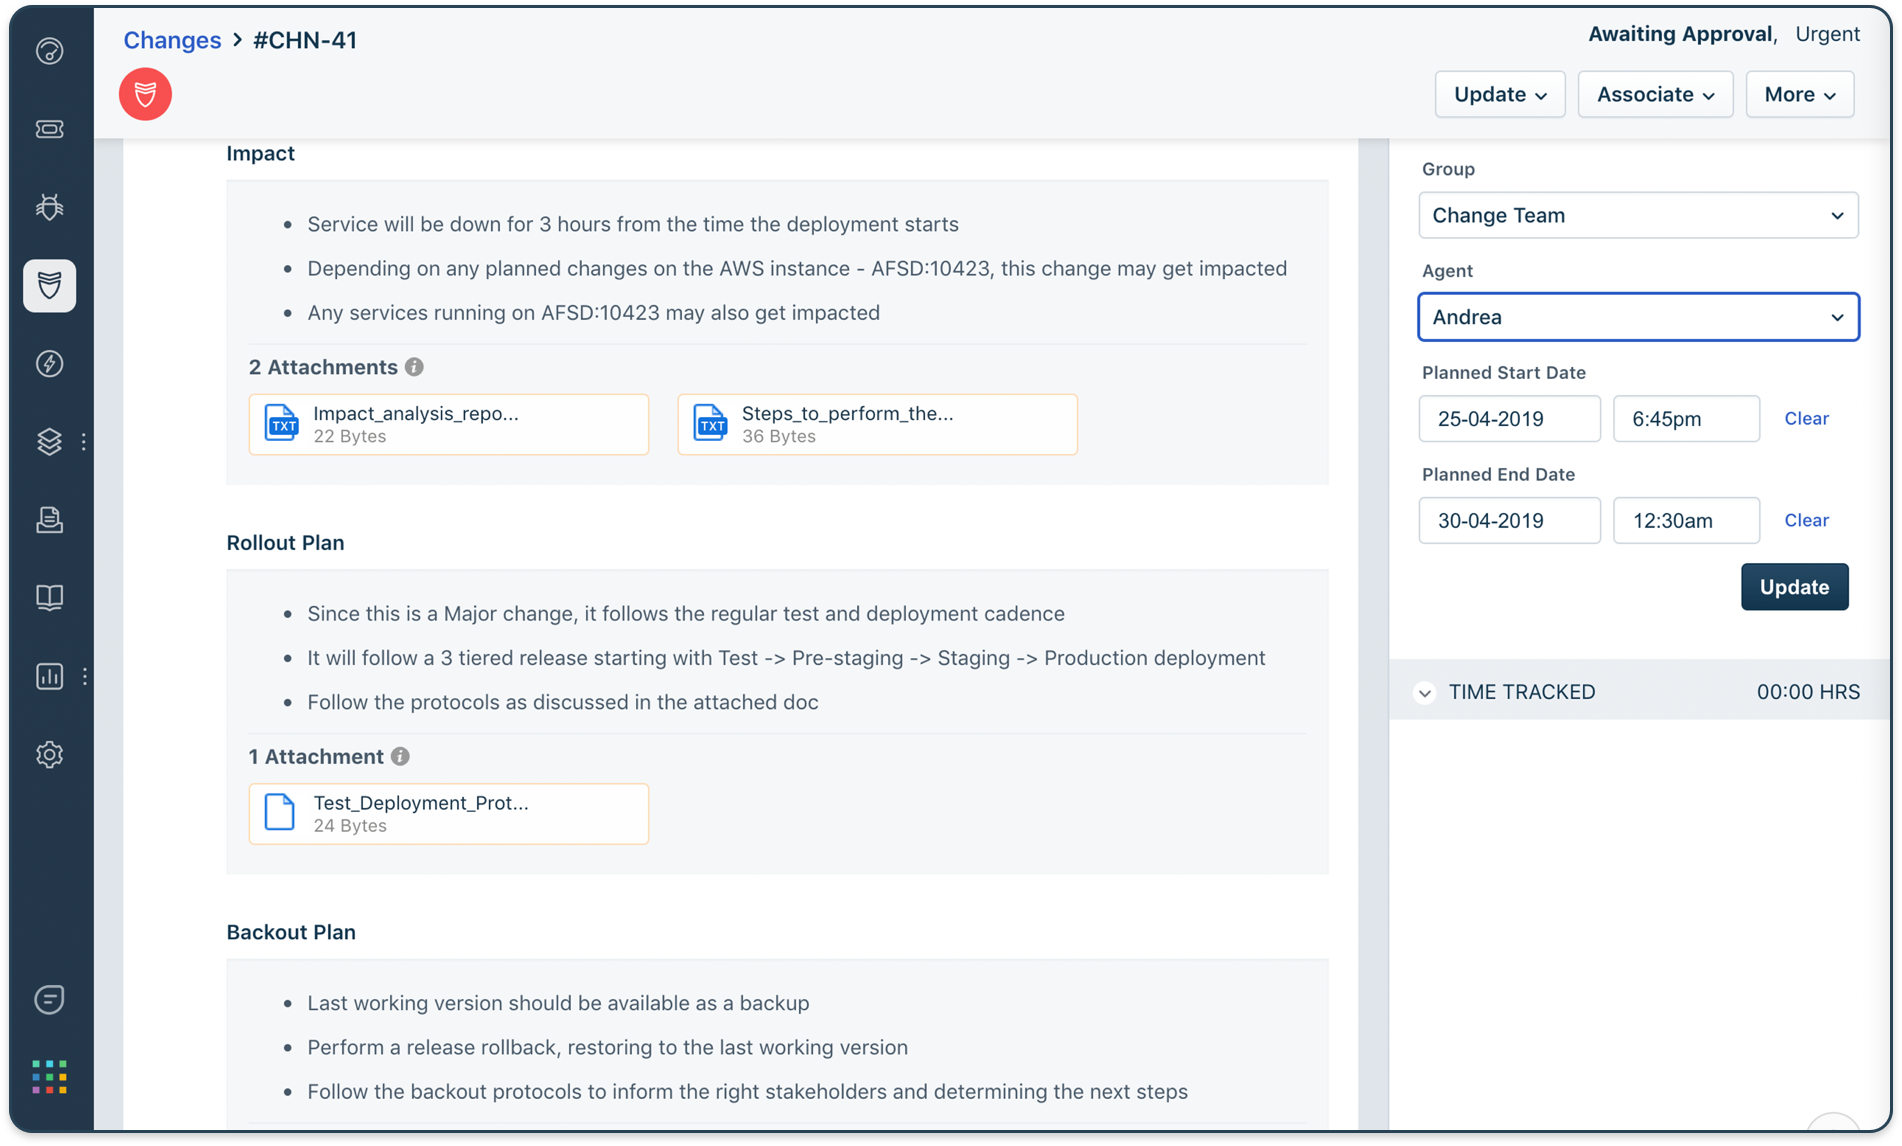This screenshot has height=1146, width=1902.
Task: Collapse the TIME TRACKED section
Action: pyautogui.click(x=1424, y=692)
